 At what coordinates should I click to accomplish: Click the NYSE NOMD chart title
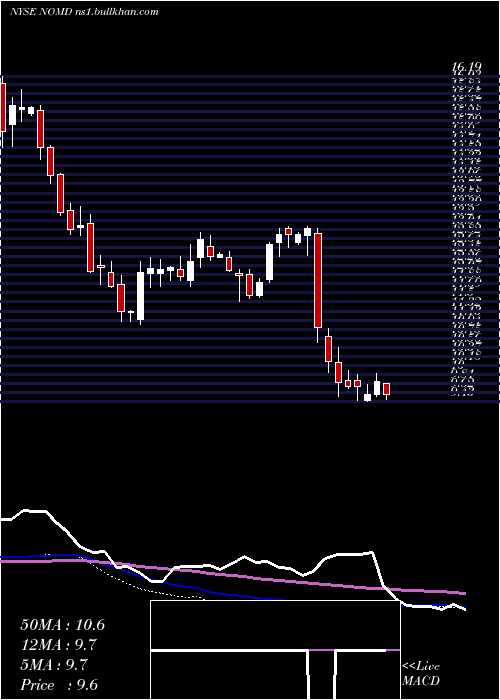[x=84, y=12]
